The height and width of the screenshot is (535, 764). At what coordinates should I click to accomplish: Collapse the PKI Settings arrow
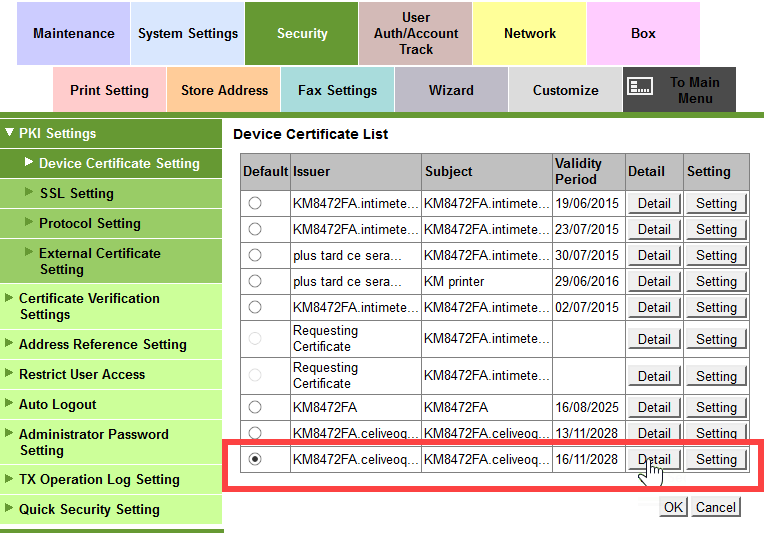(x=9, y=133)
